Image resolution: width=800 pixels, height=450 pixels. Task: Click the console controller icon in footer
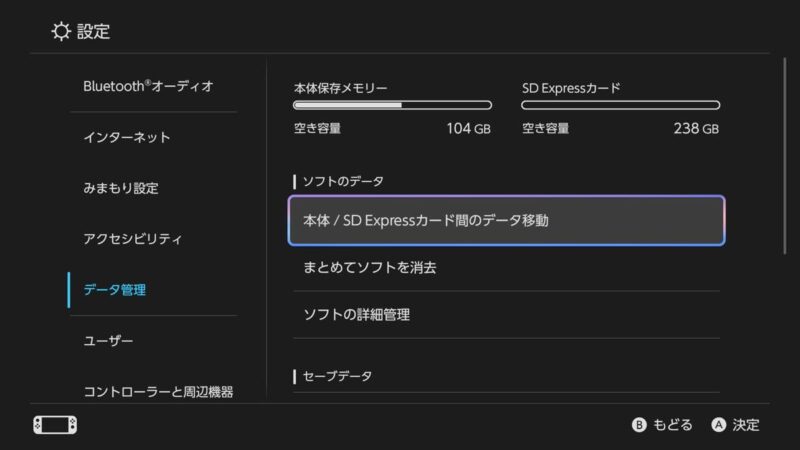coord(55,425)
